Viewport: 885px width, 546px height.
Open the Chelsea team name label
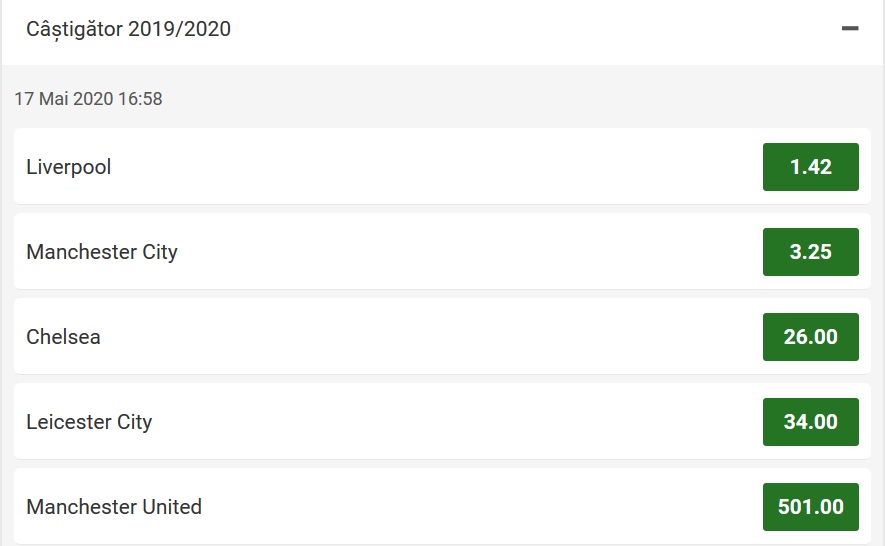[x=64, y=337]
